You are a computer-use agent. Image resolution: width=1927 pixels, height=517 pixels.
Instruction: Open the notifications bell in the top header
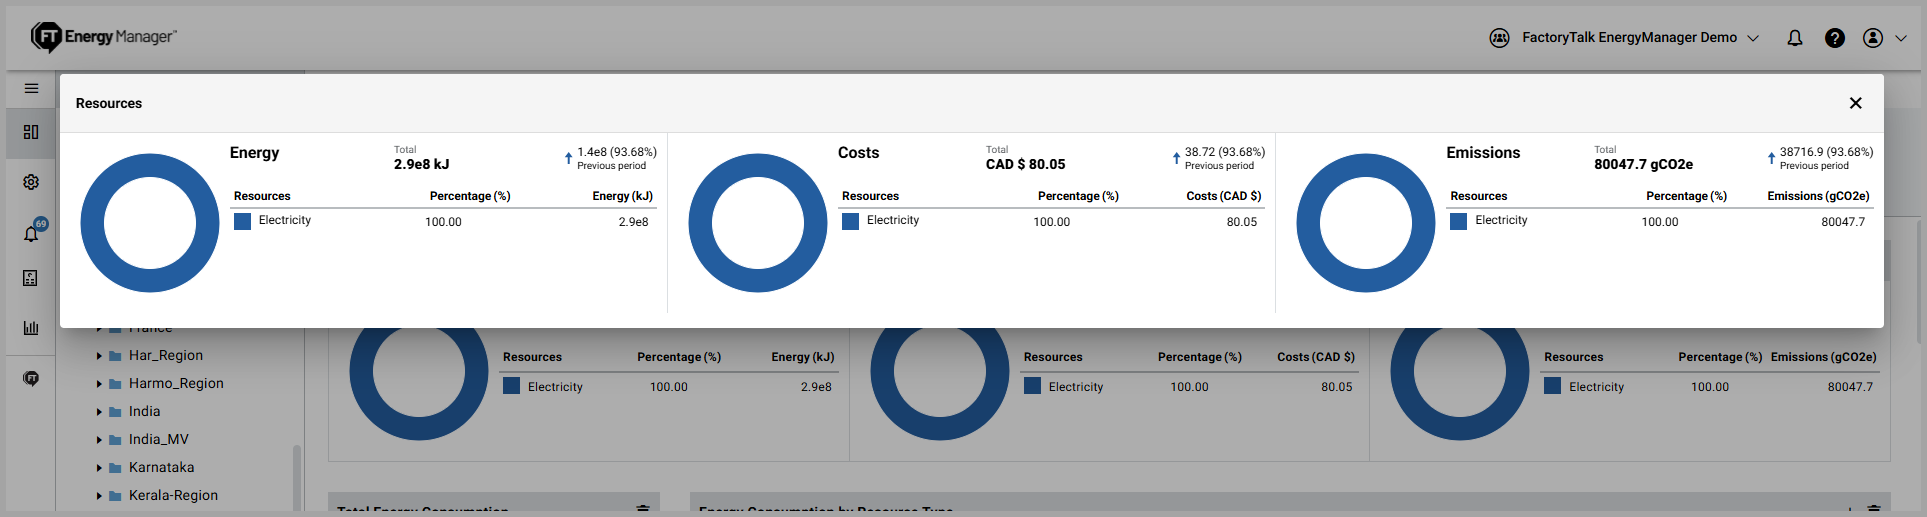[1795, 38]
